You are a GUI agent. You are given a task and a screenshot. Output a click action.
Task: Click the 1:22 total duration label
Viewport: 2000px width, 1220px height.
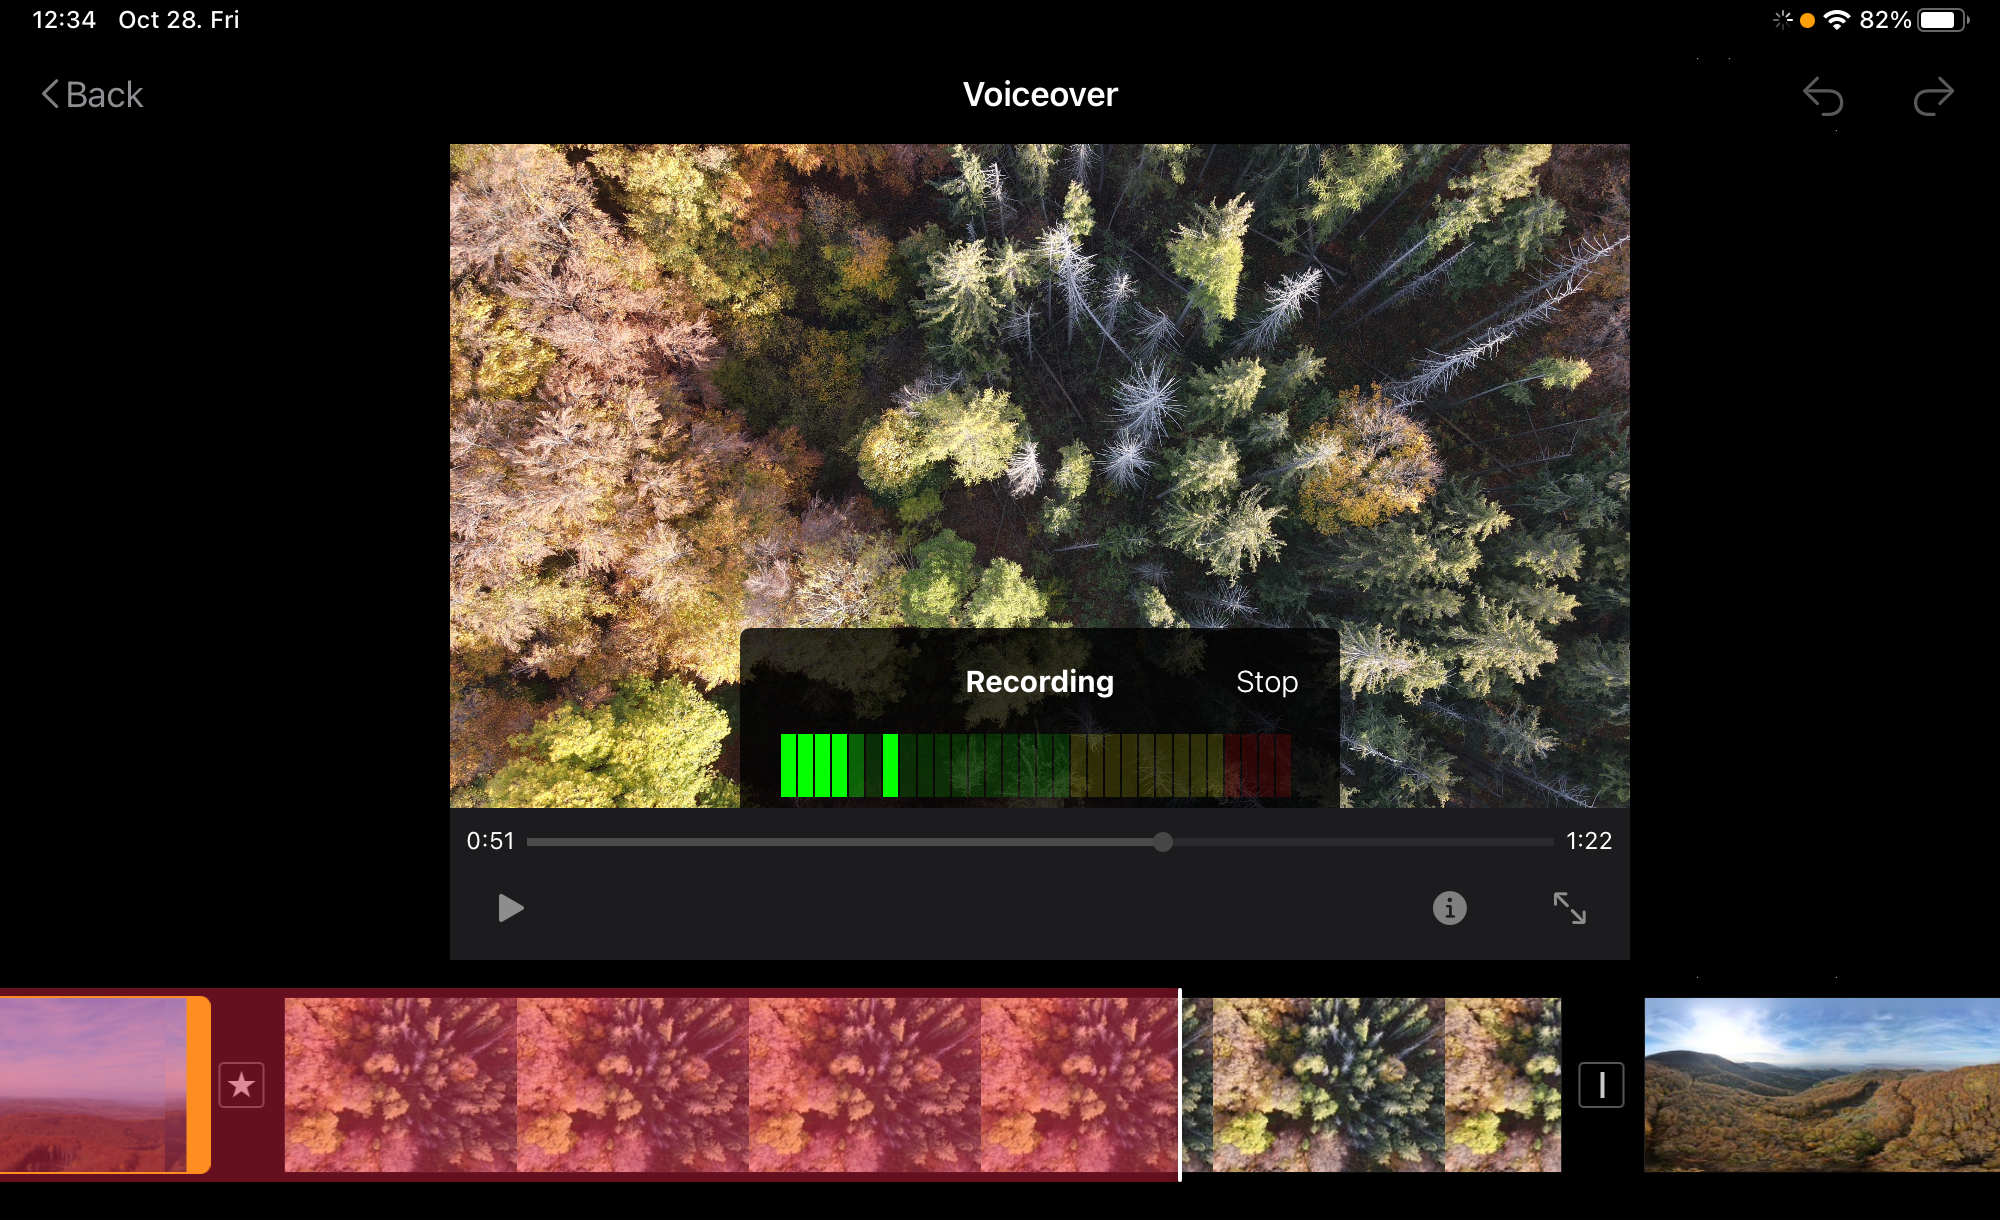click(1589, 841)
